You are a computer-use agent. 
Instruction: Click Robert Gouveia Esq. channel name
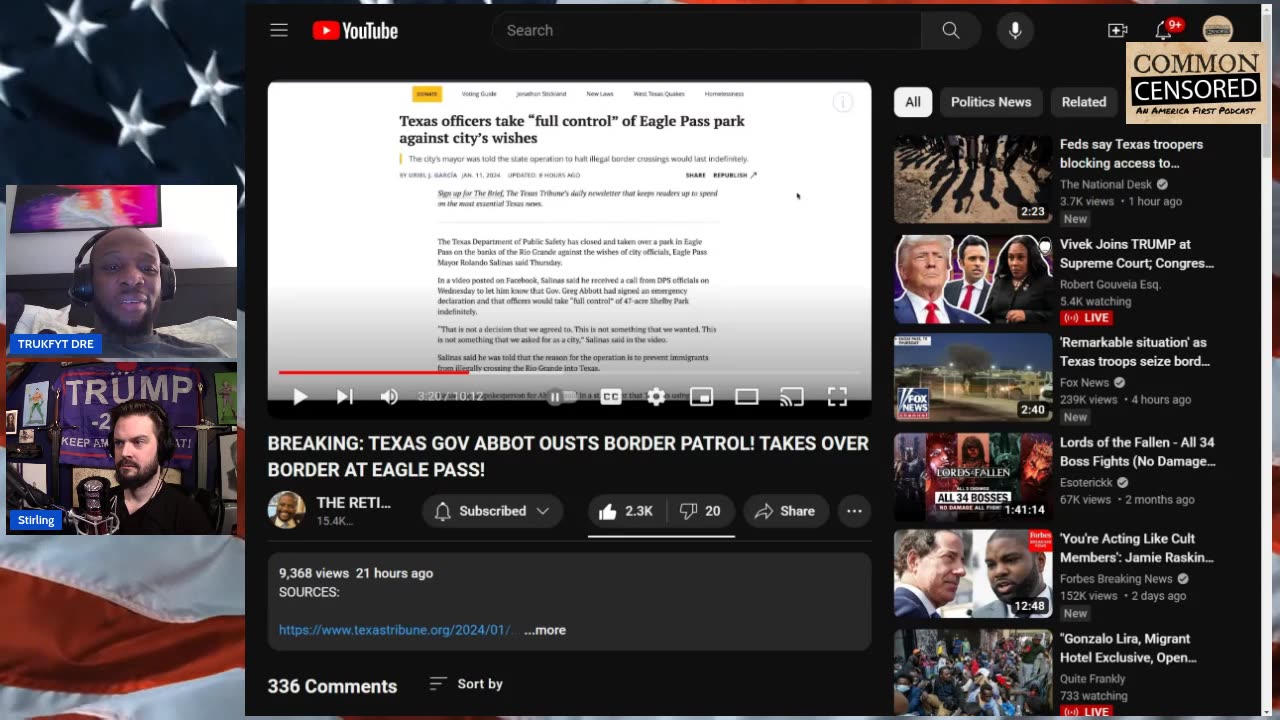click(x=1109, y=284)
